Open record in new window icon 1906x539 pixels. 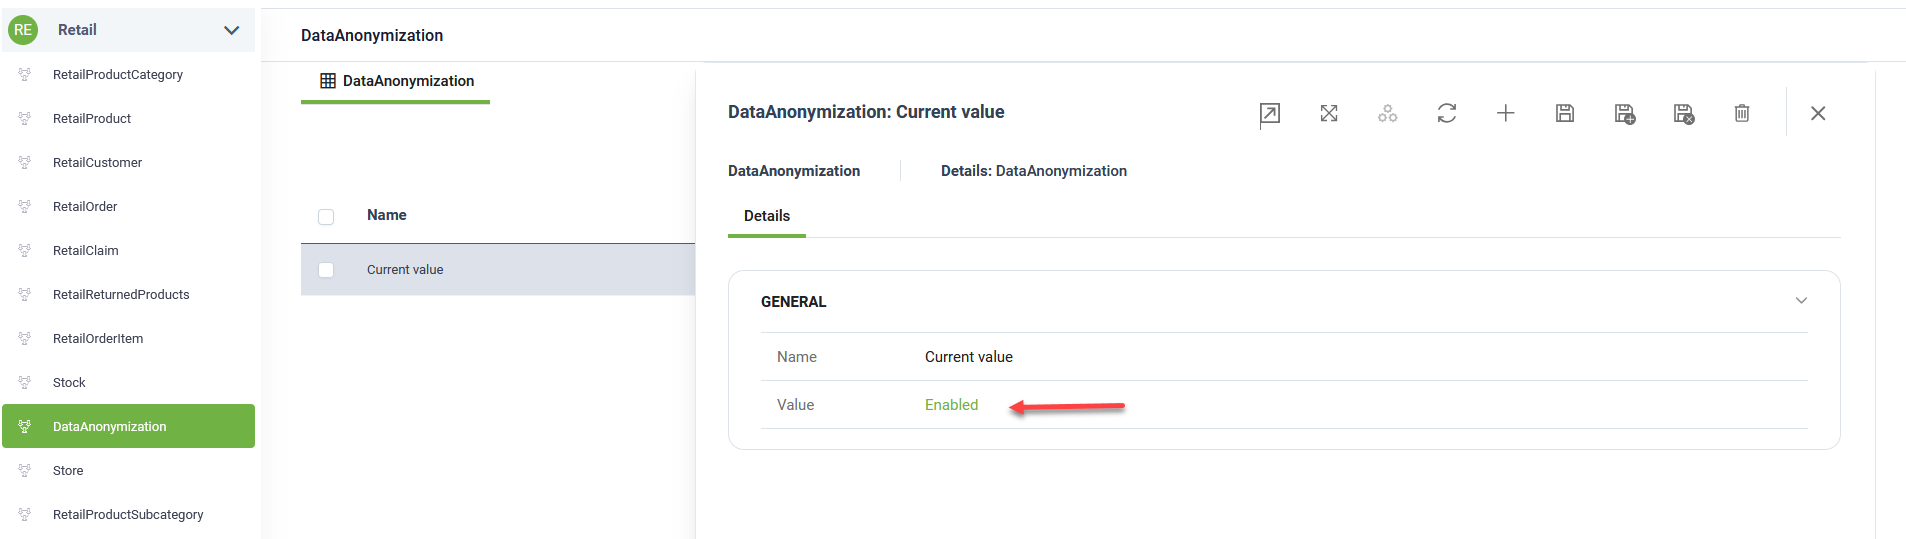[1269, 114]
